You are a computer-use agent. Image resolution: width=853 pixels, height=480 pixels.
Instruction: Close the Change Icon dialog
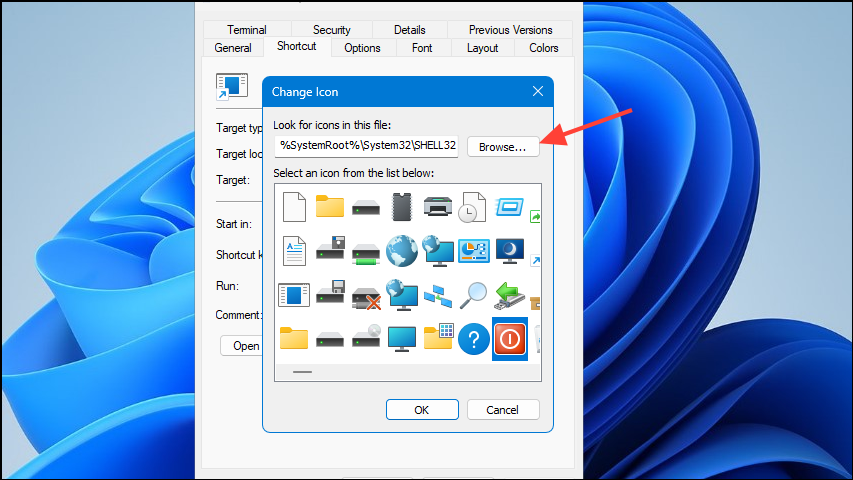coord(538,91)
